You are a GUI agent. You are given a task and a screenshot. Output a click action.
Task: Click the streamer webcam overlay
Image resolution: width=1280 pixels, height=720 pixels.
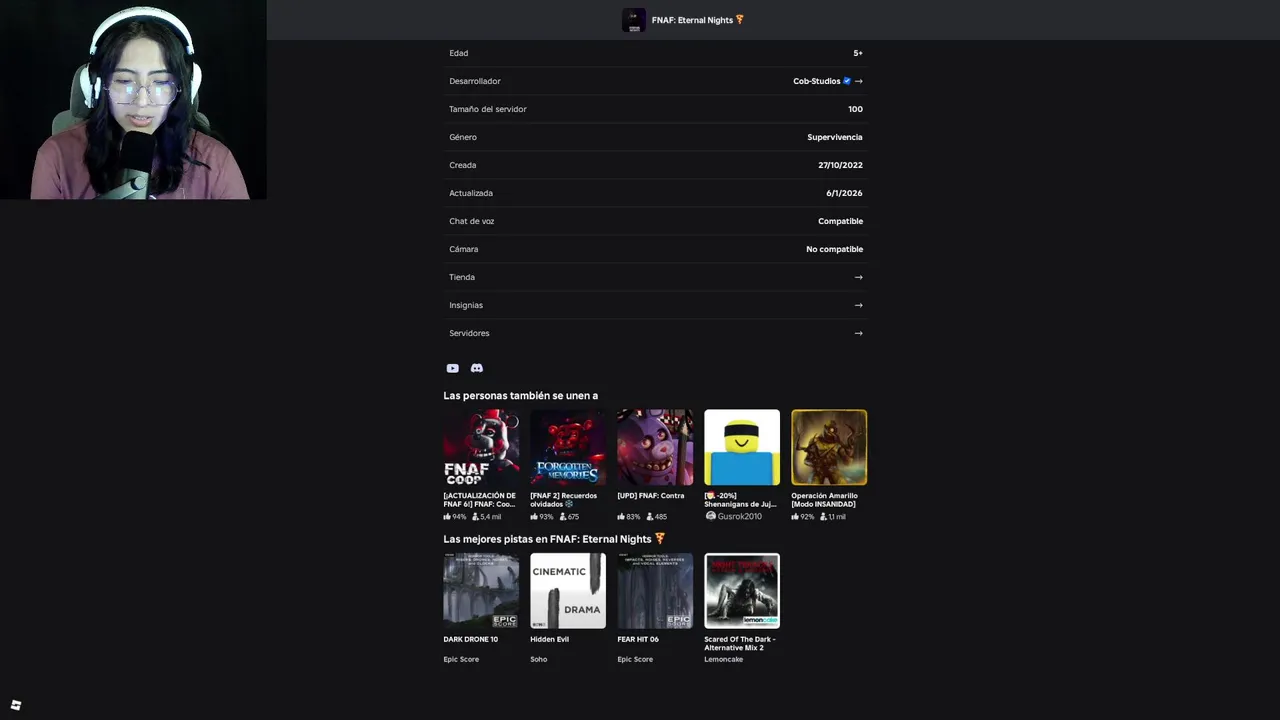pos(133,100)
